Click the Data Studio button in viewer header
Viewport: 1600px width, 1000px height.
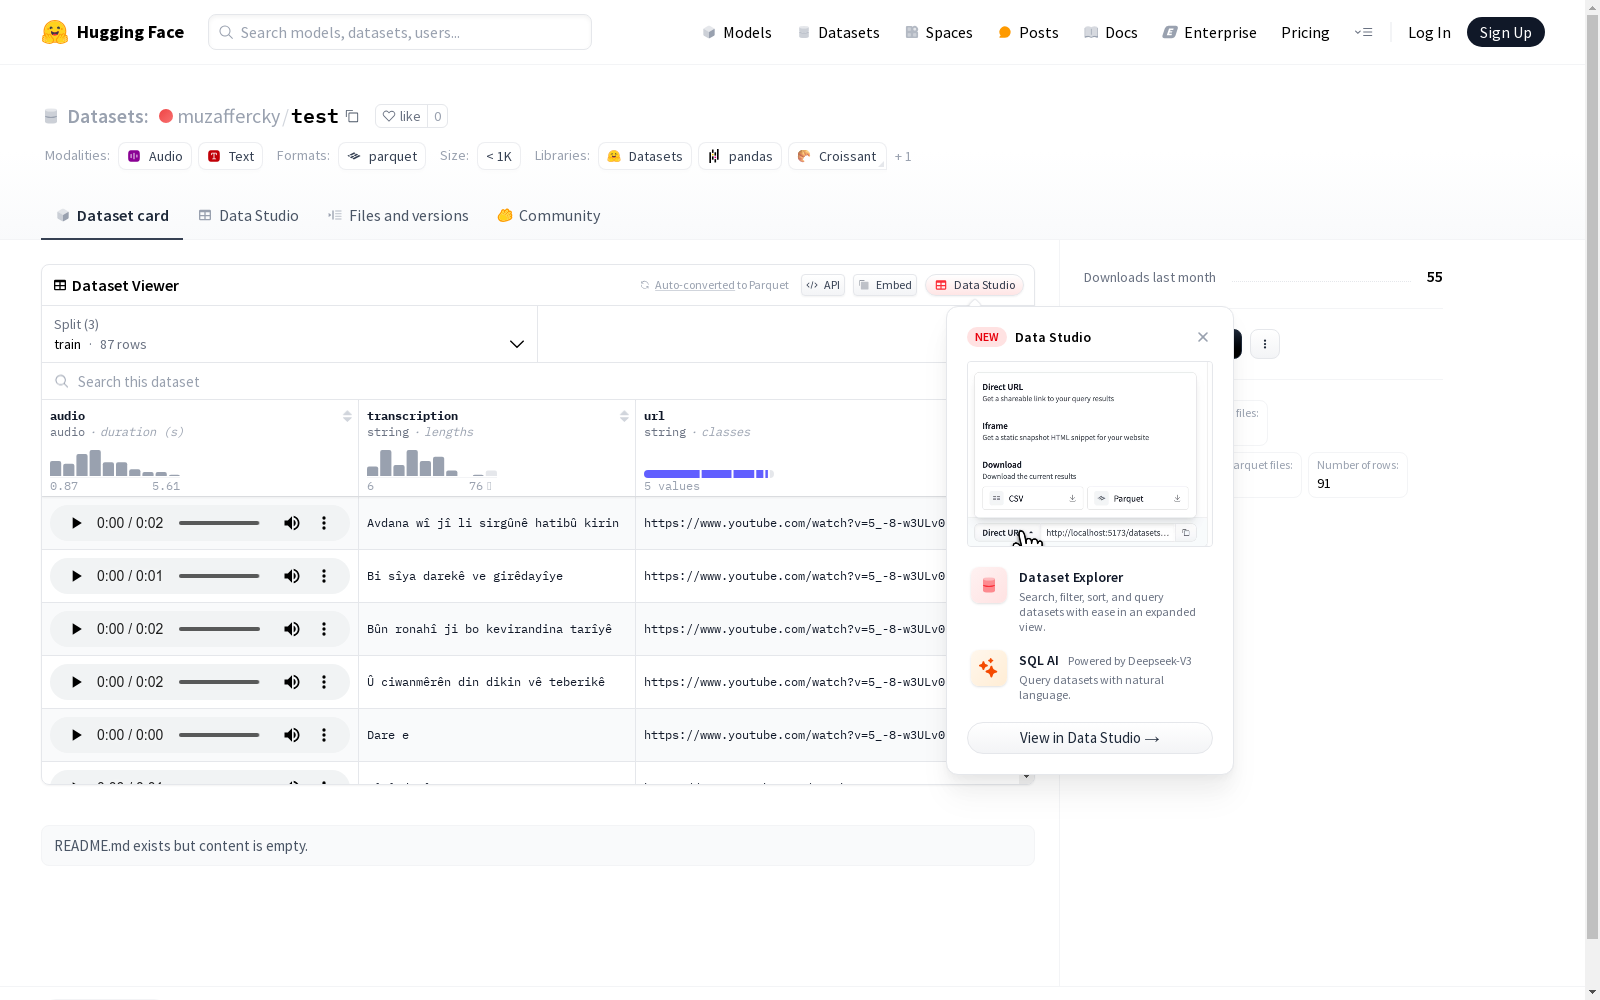975,285
